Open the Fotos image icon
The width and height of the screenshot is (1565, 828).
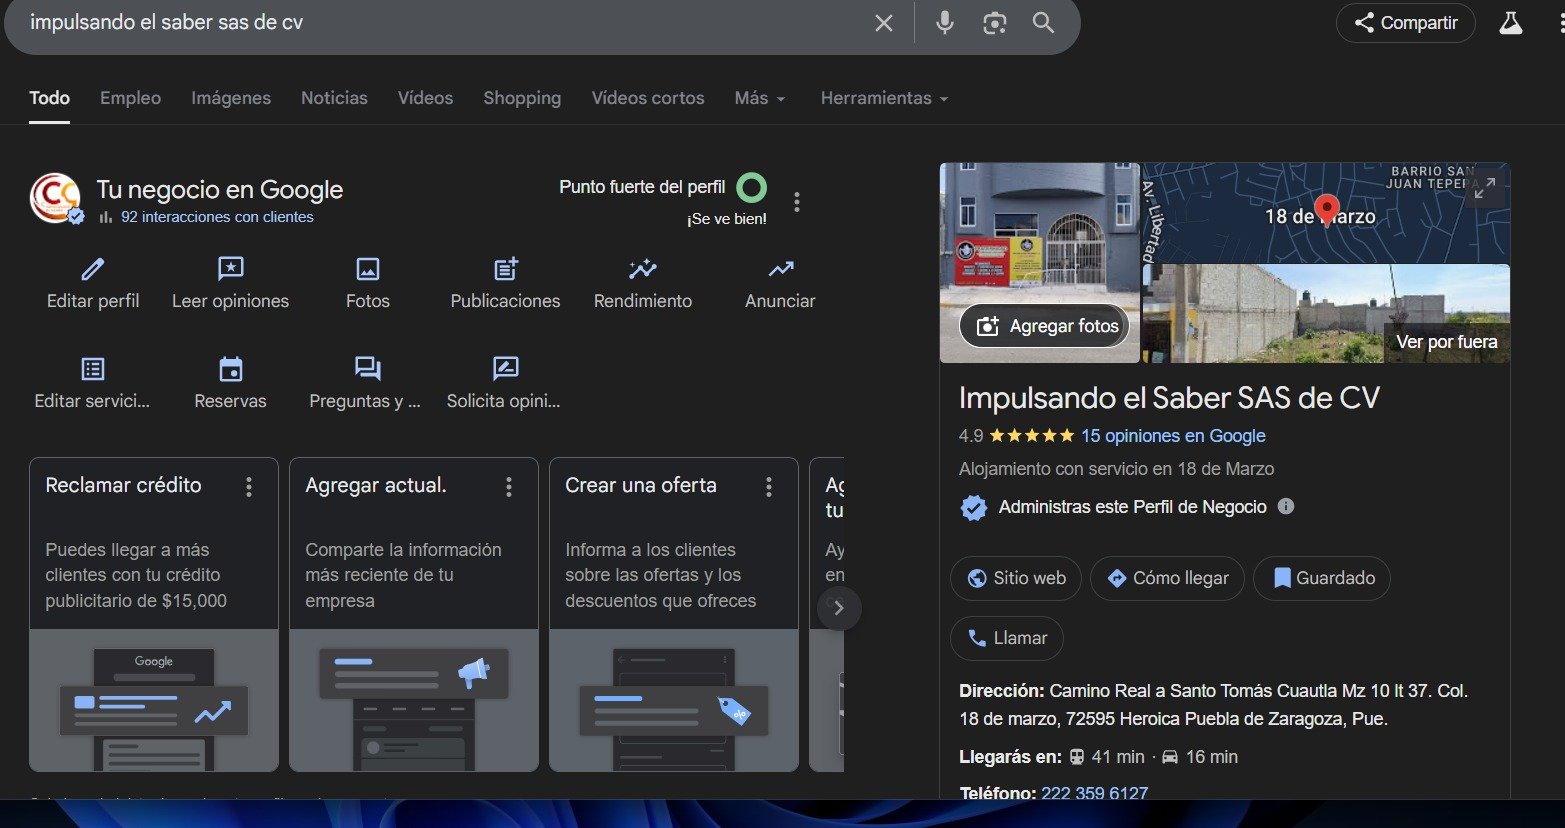click(x=367, y=269)
